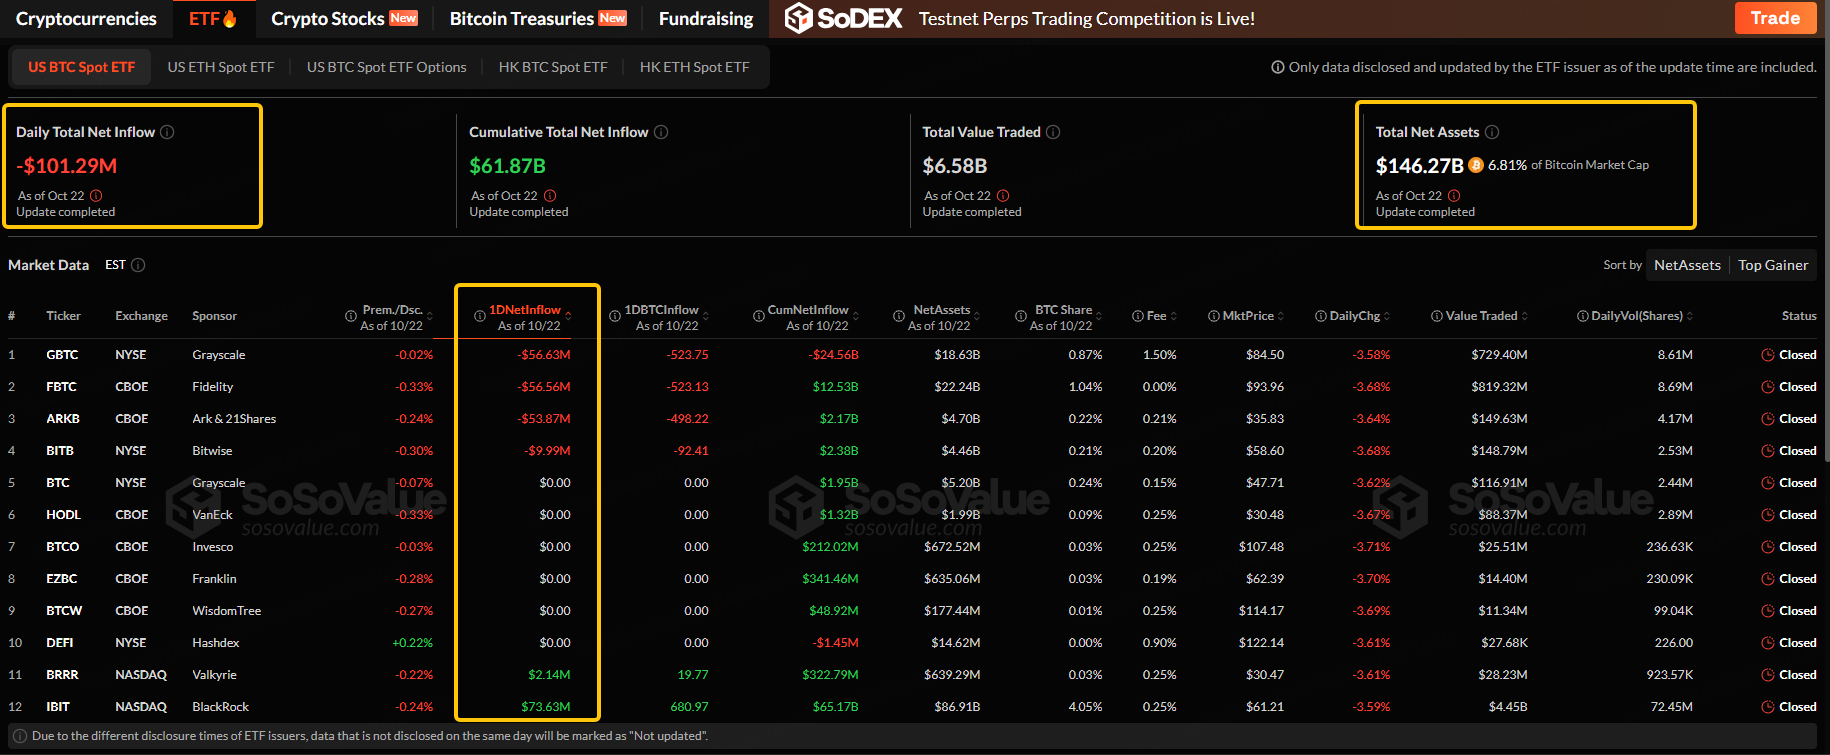Sort the table by NetAssets column arrows
The width and height of the screenshot is (1830, 755).
[x=977, y=316]
